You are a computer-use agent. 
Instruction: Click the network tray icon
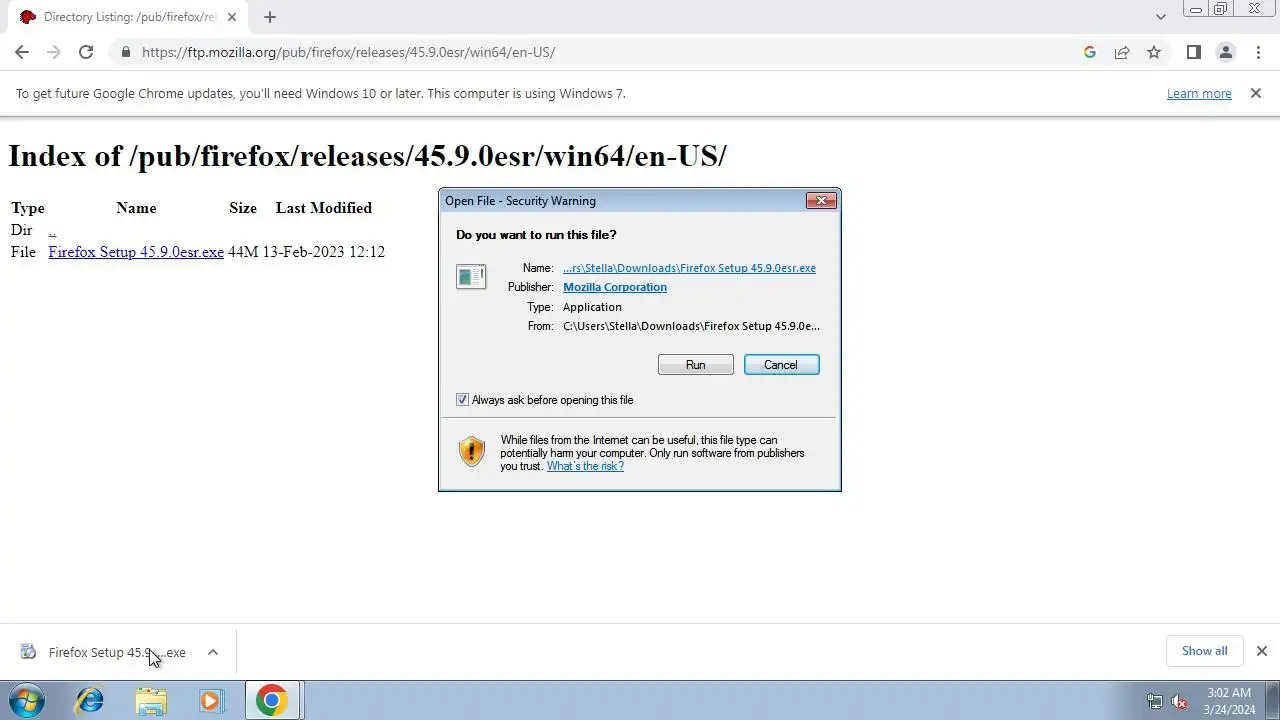tap(1155, 701)
